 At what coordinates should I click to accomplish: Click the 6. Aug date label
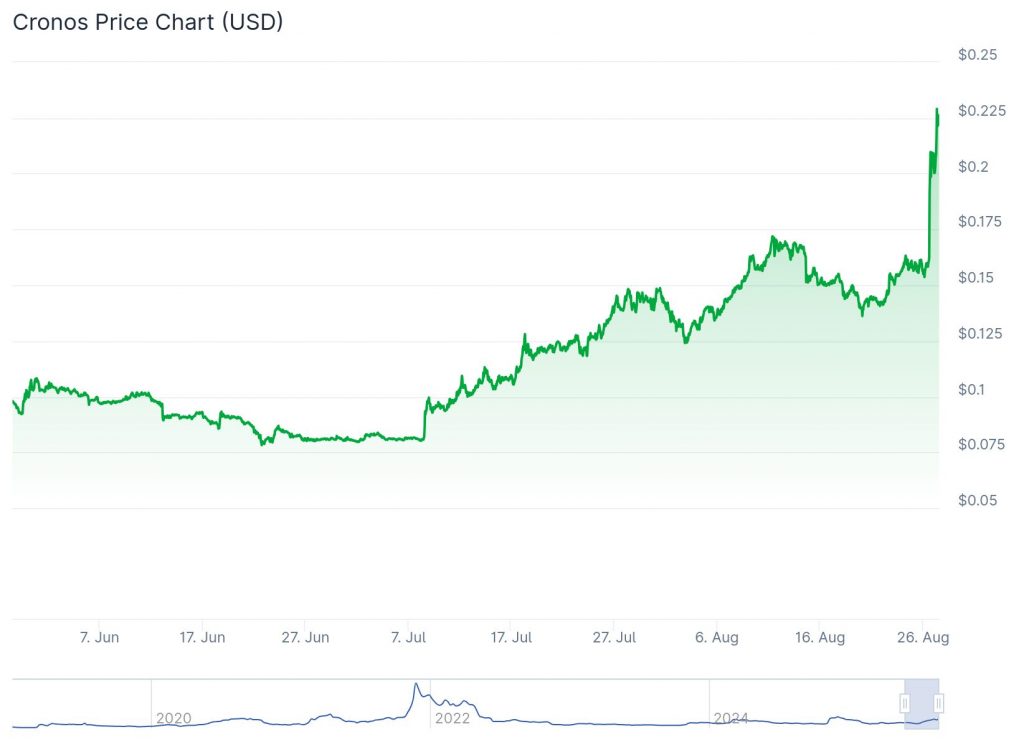(717, 637)
